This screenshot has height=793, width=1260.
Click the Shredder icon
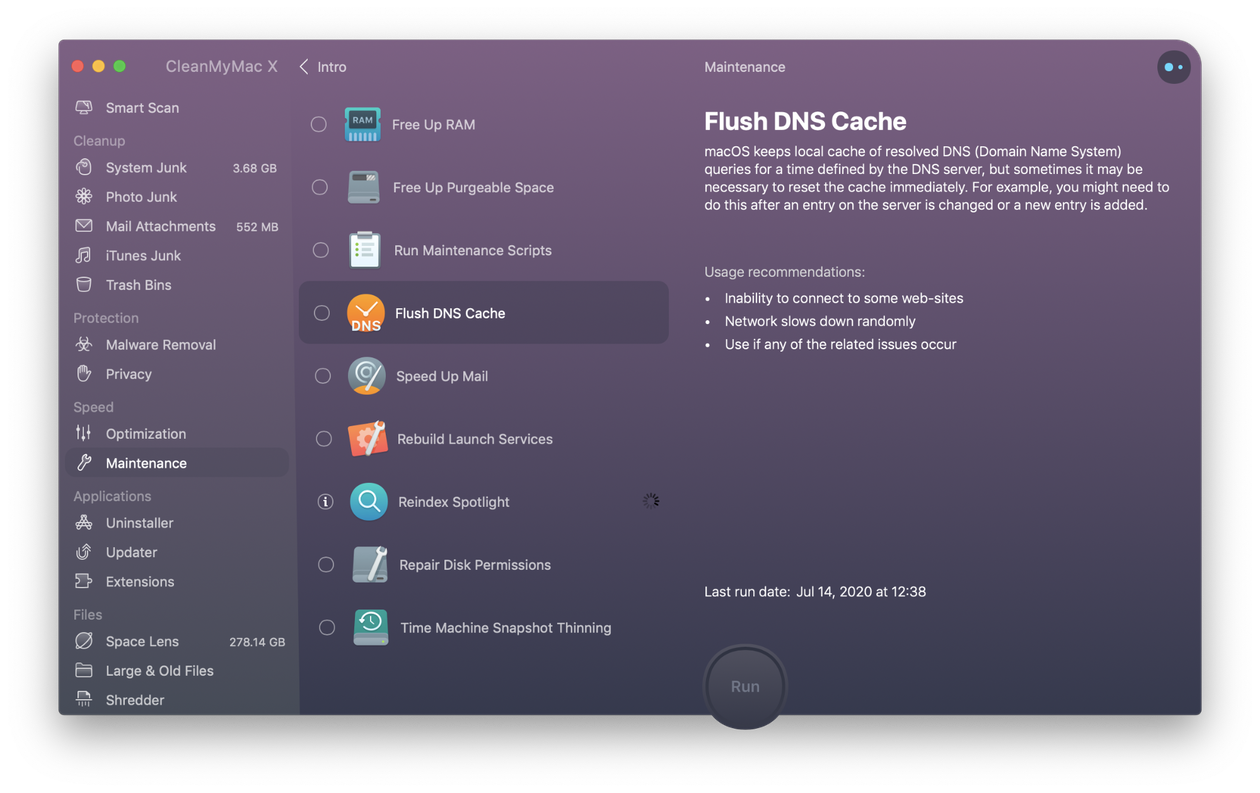84,699
